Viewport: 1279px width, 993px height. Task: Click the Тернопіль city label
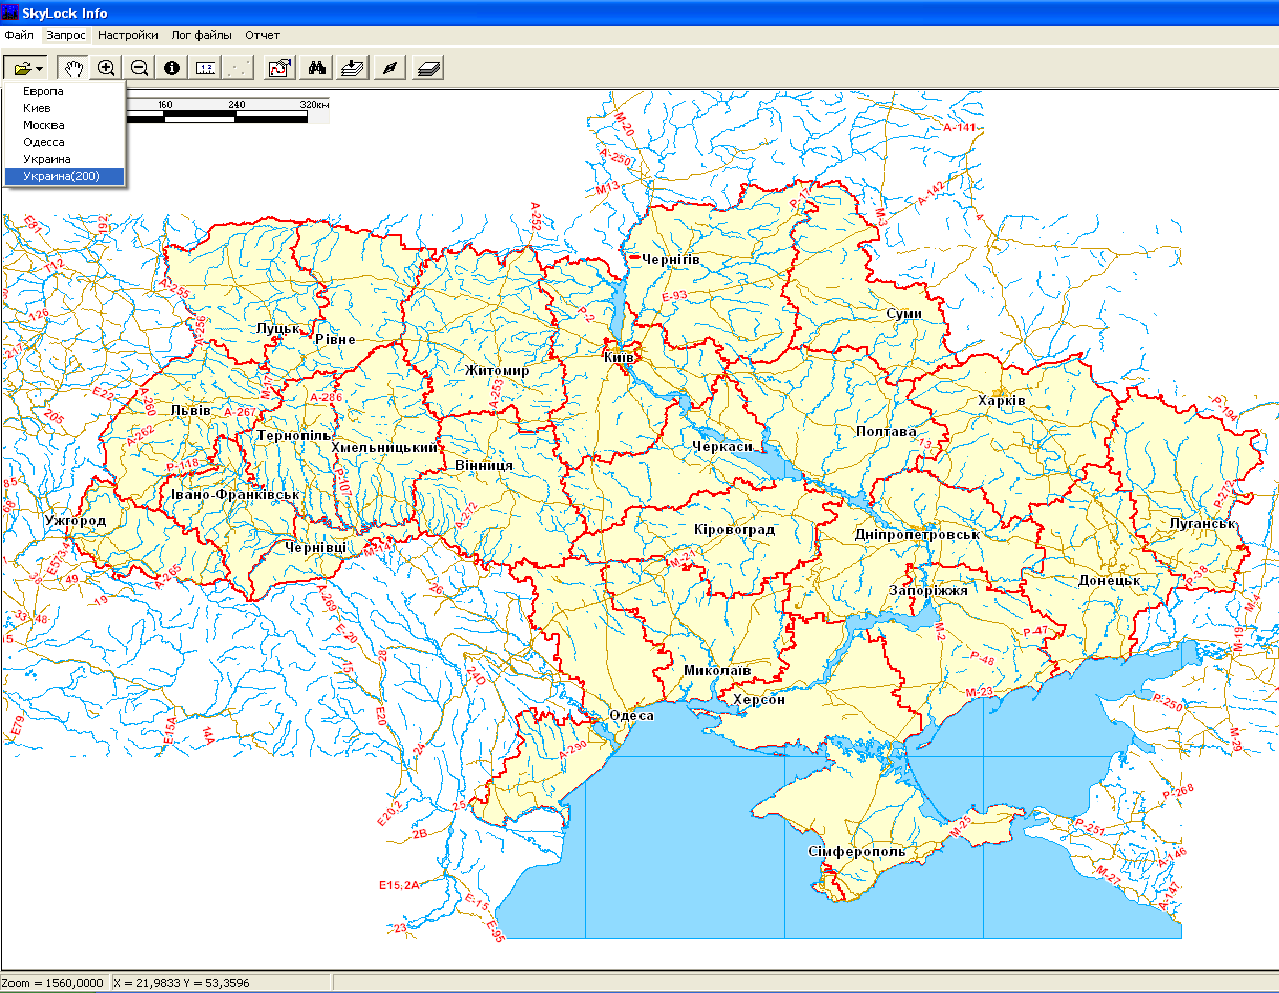[x=294, y=435]
